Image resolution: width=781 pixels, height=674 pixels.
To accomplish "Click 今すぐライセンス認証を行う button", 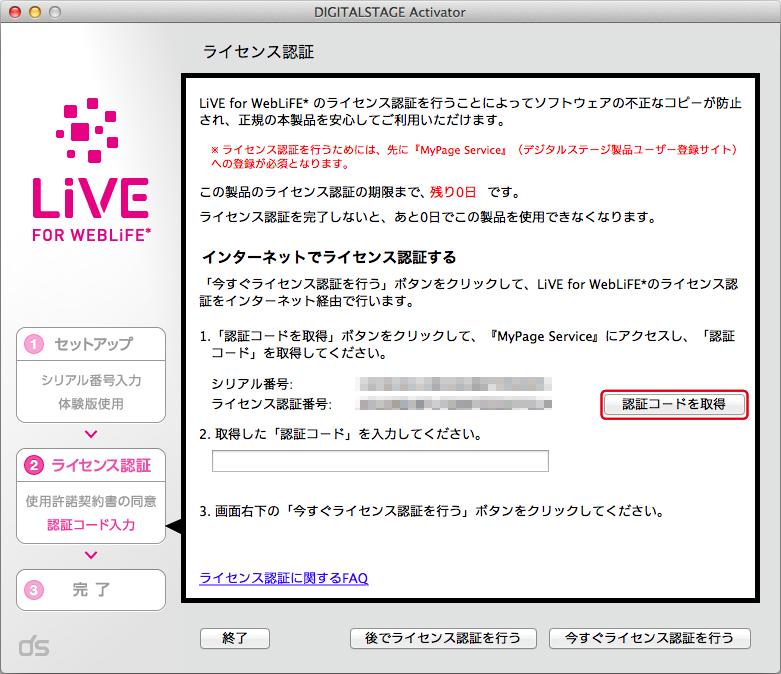I will tap(650, 638).
